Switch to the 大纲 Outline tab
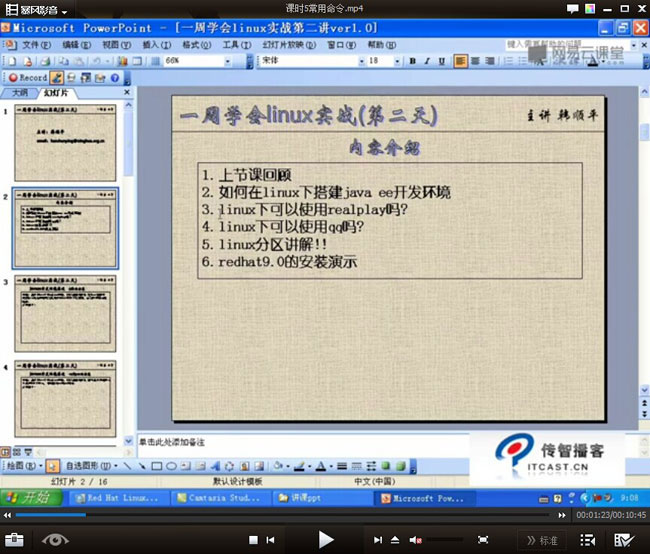 click(x=20, y=92)
